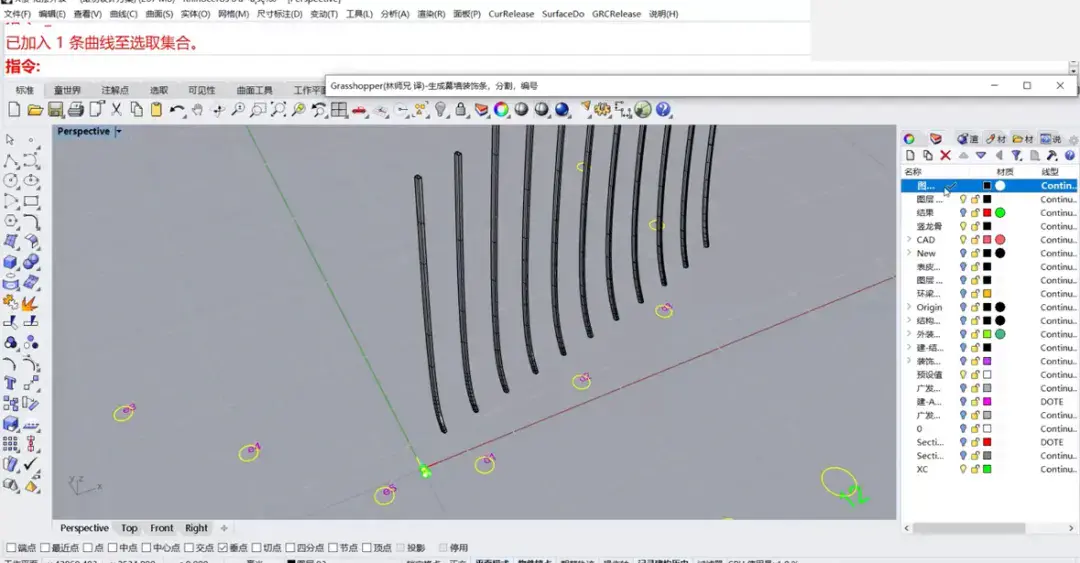
Task: Expand the New layer tree
Action: click(x=909, y=253)
